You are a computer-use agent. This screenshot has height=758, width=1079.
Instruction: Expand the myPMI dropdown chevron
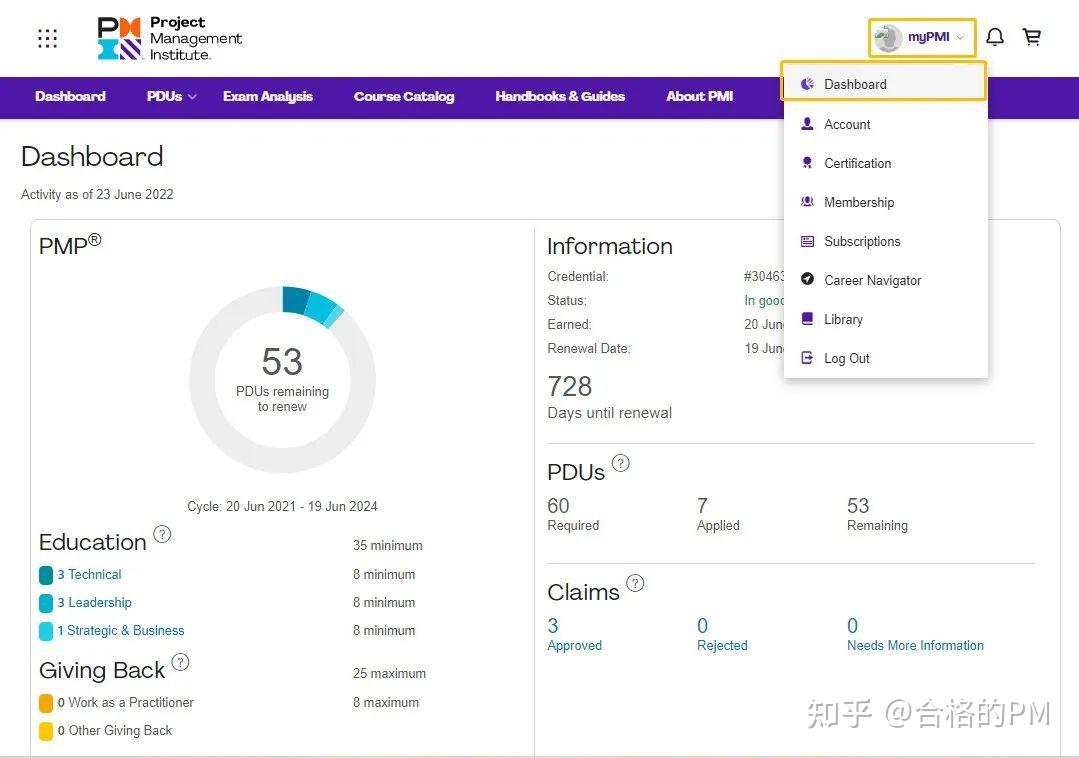click(961, 37)
